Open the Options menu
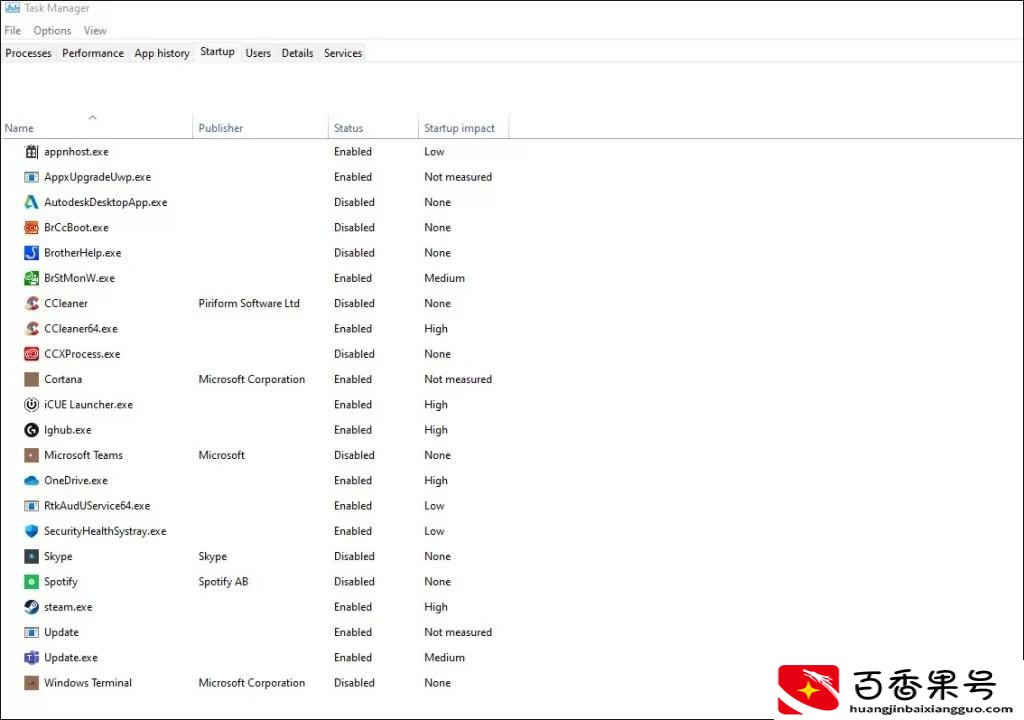 (52, 31)
